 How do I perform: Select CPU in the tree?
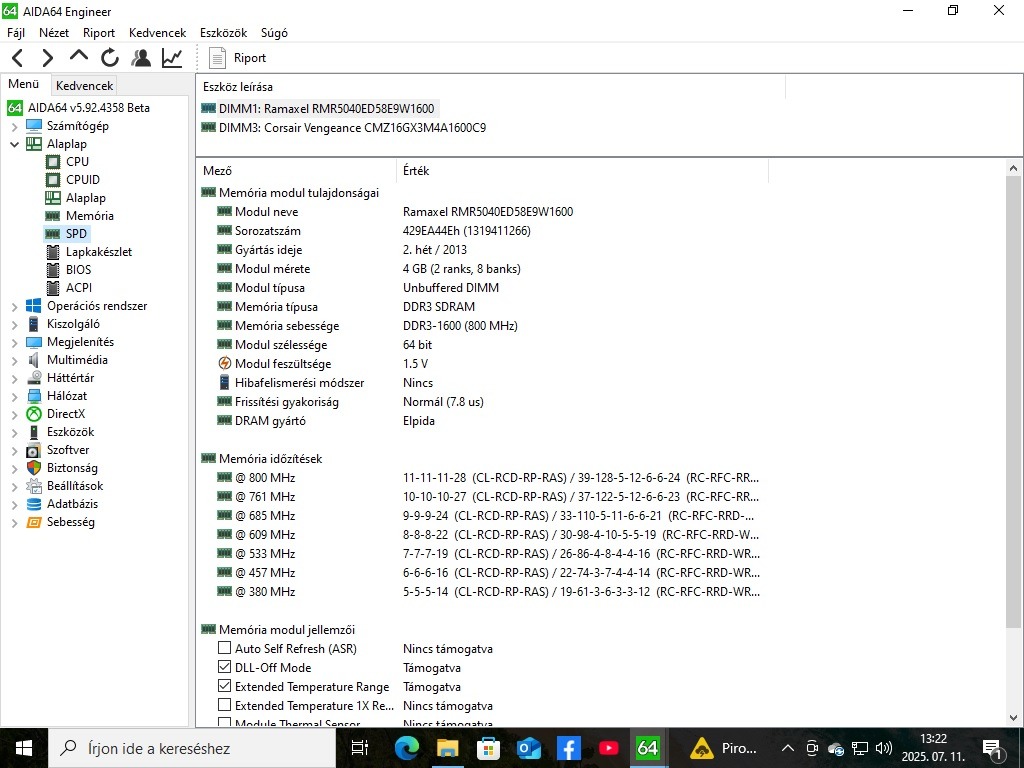tap(77, 161)
